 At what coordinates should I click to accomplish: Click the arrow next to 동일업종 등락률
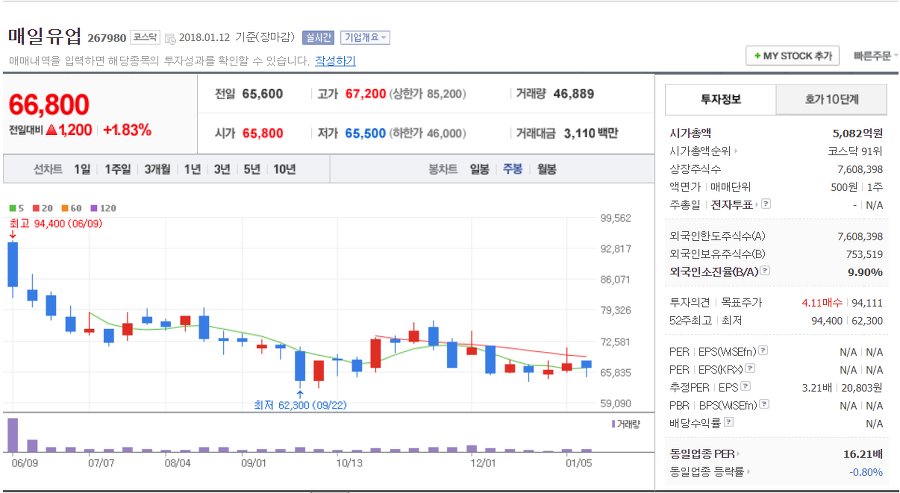[747, 472]
